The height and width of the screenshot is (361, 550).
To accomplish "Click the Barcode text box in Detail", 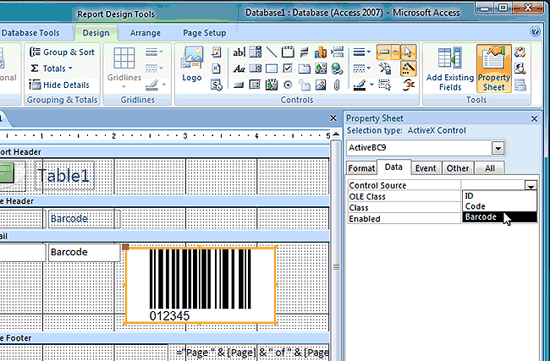I will pyautogui.click(x=84, y=252).
